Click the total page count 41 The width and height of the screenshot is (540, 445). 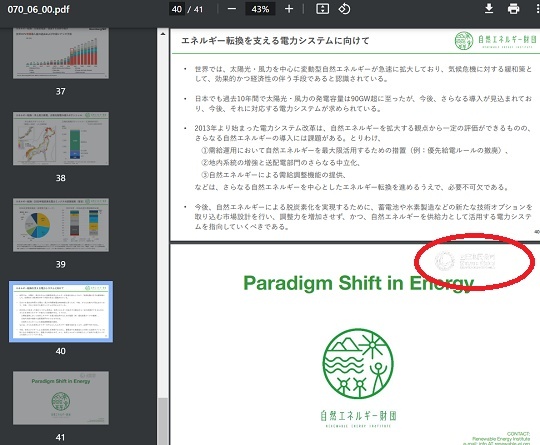(x=198, y=9)
